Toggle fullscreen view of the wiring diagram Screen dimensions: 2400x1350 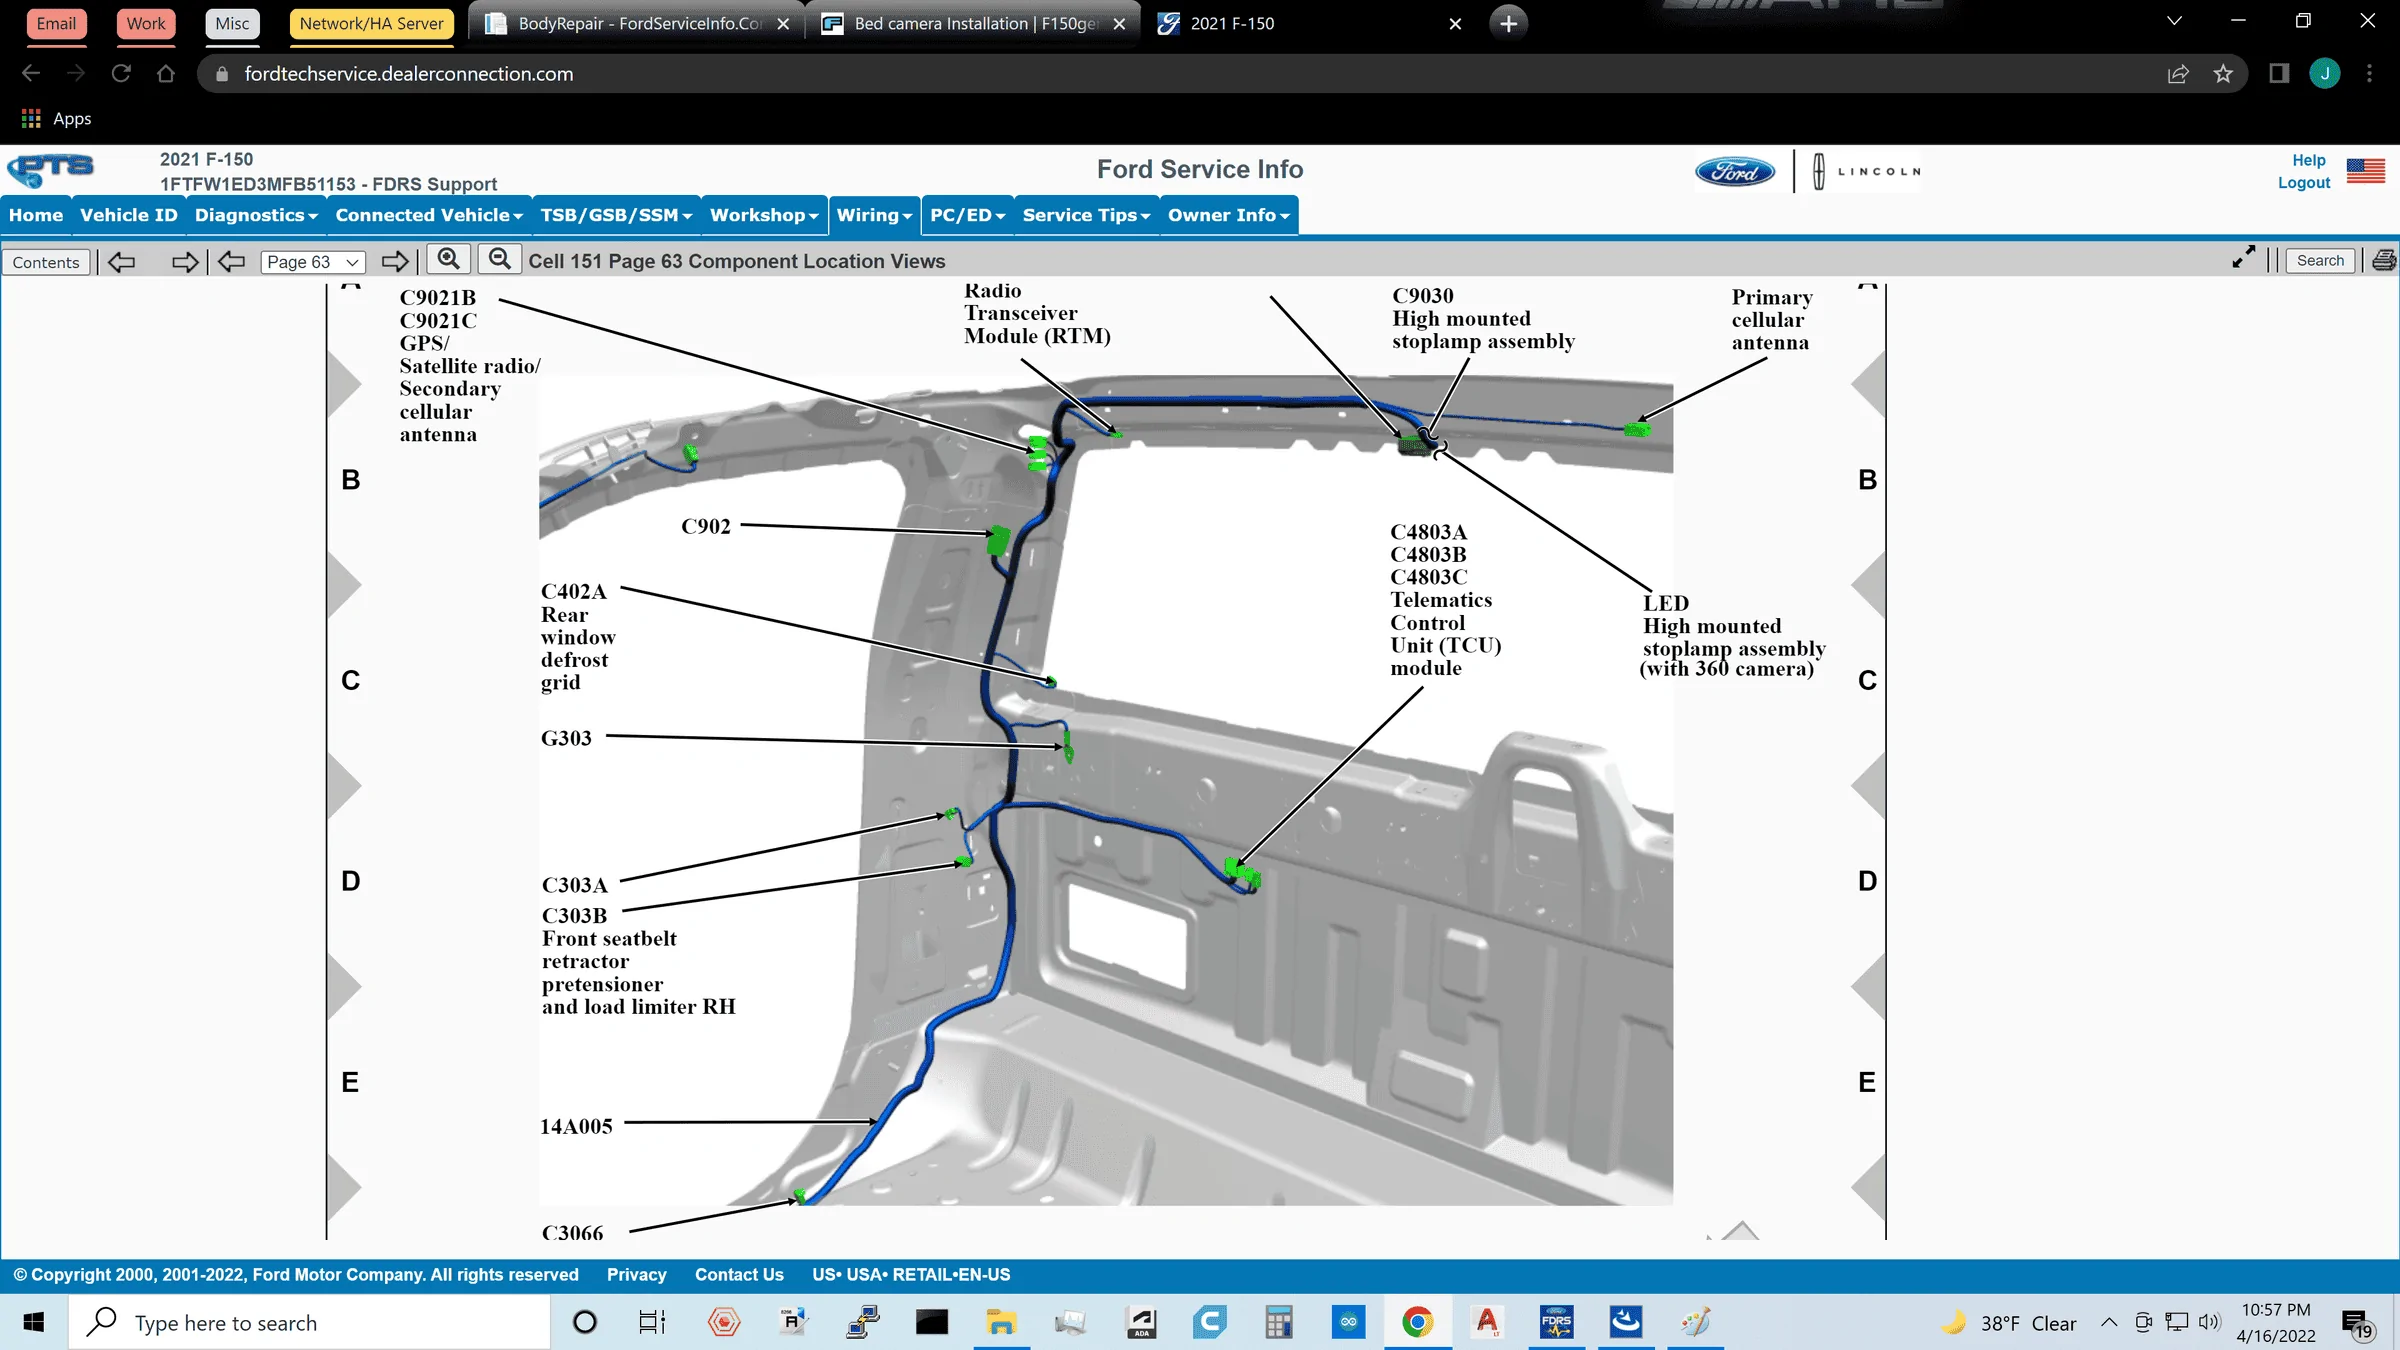click(2244, 257)
